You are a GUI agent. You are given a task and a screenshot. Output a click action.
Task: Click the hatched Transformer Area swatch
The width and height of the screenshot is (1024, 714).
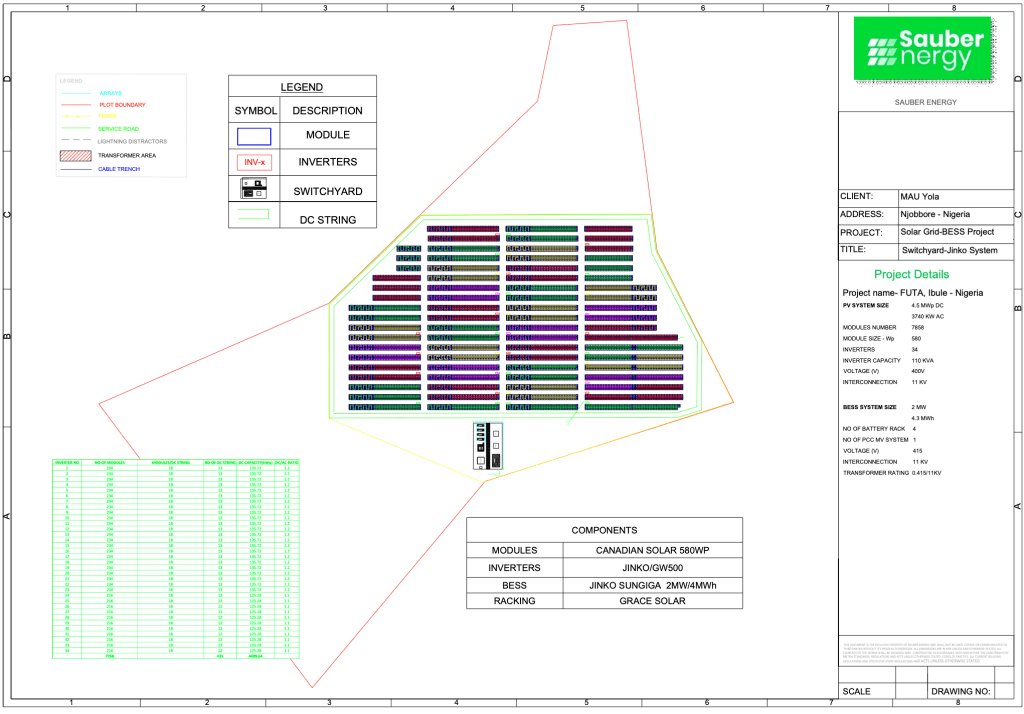(76, 155)
